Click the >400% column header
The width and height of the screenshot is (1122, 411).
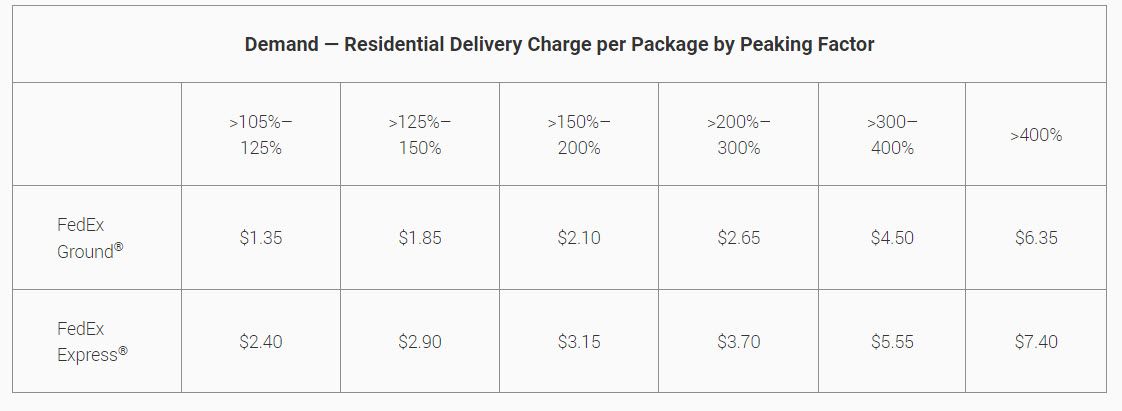(x=1036, y=135)
